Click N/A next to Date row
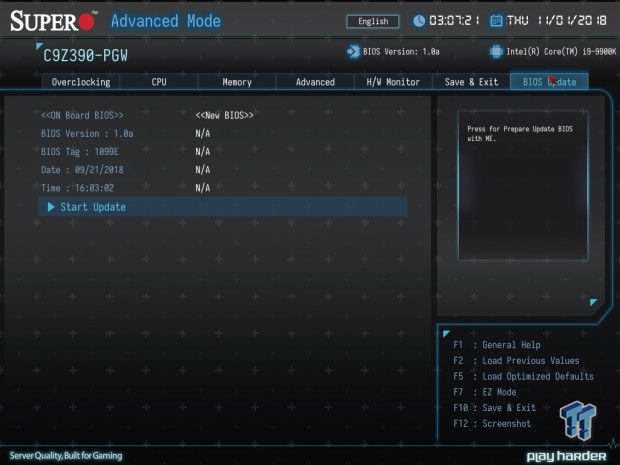This screenshot has width=620, height=465. tap(202, 170)
